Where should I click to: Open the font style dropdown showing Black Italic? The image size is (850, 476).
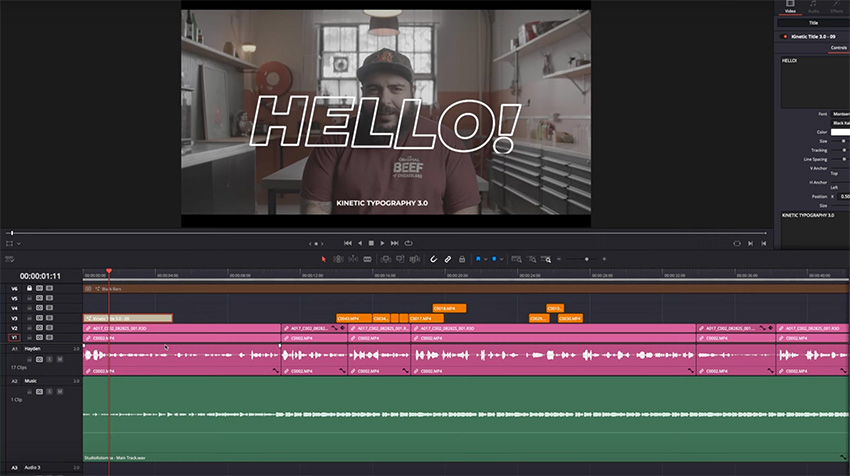pos(840,122)
